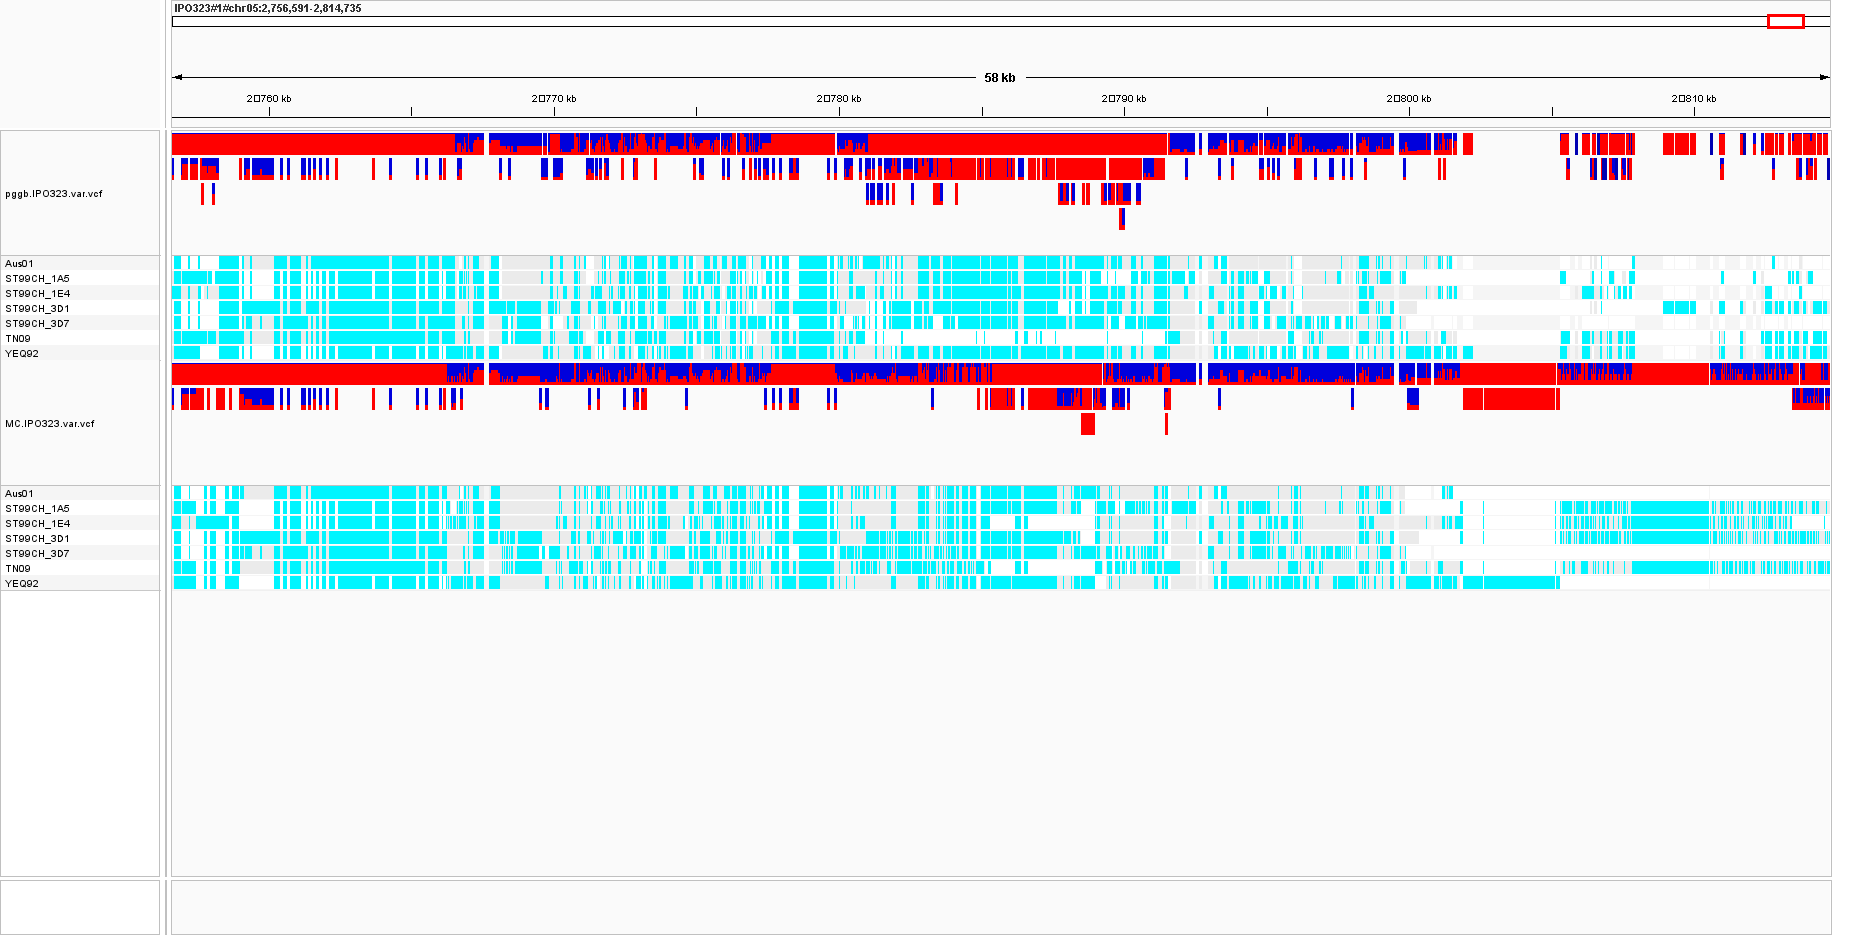Select ST99CH_1E4 sample under MC track
This screenshot has width=1850, height=935.
[37, 524]
